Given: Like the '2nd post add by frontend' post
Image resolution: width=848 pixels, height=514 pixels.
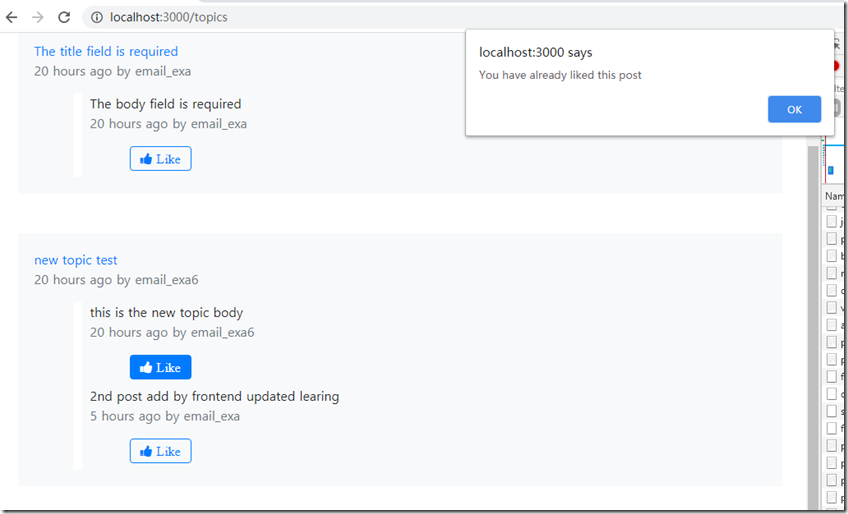Looking at the screenshot, I should point(160,451).
